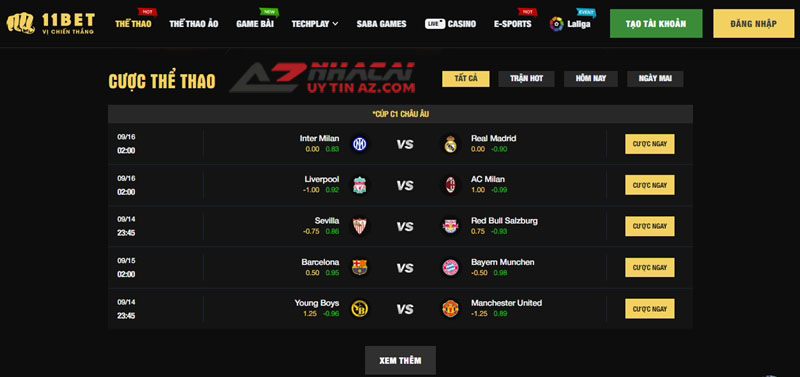Image resolution: width=800 pixels, height=377 pixels.
Task: Open the LIVE CASINO menu item
Action: tap(451, 23)
